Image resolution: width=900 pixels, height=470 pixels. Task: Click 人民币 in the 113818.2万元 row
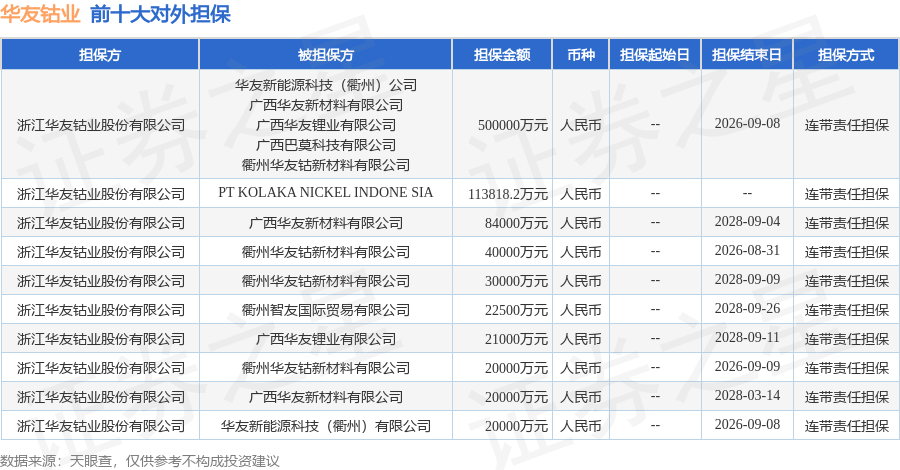pos(581,194)
